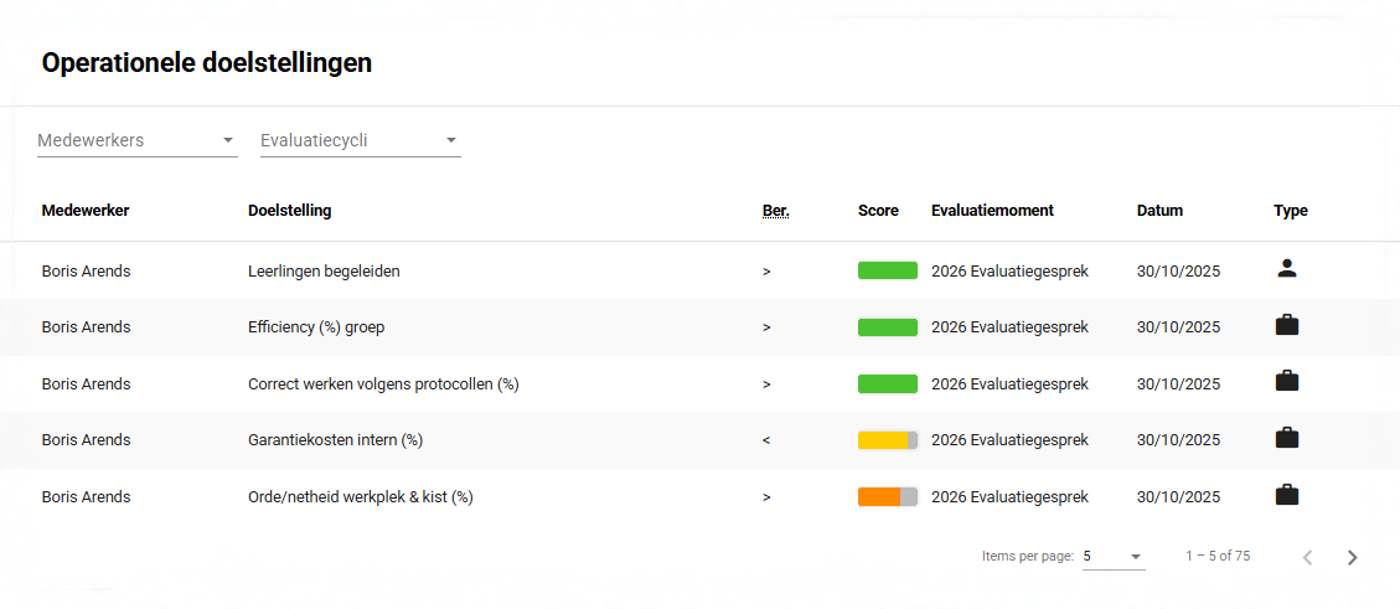Open the Evaluatiecycli filter dropdown

(x=360, y=140)
